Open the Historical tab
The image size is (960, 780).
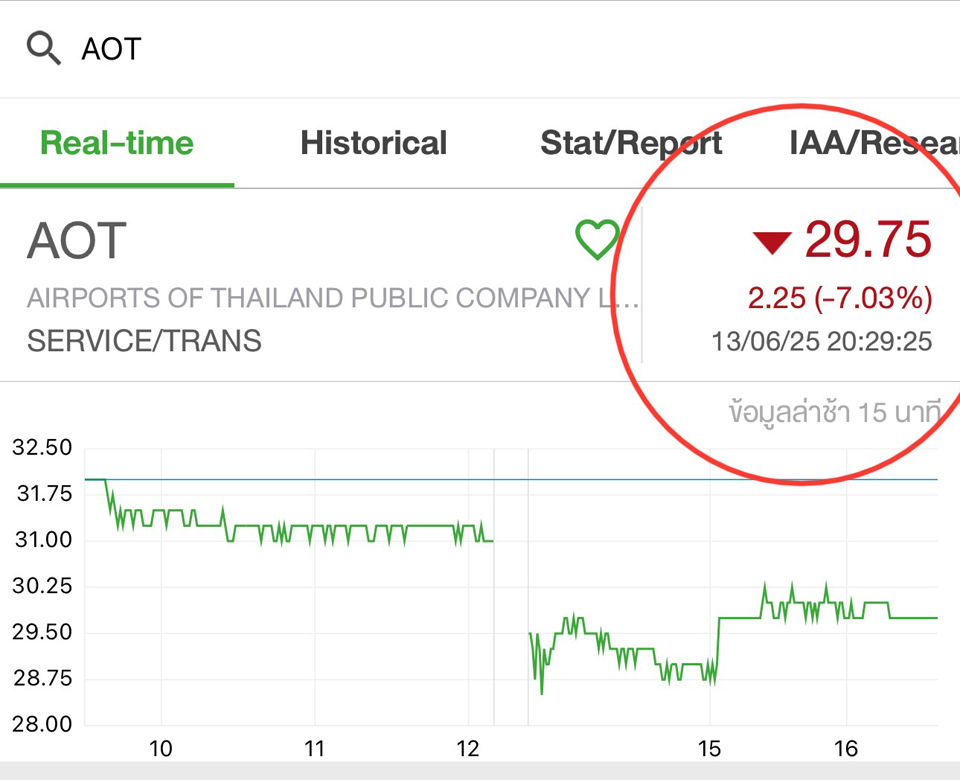(373, 143)
